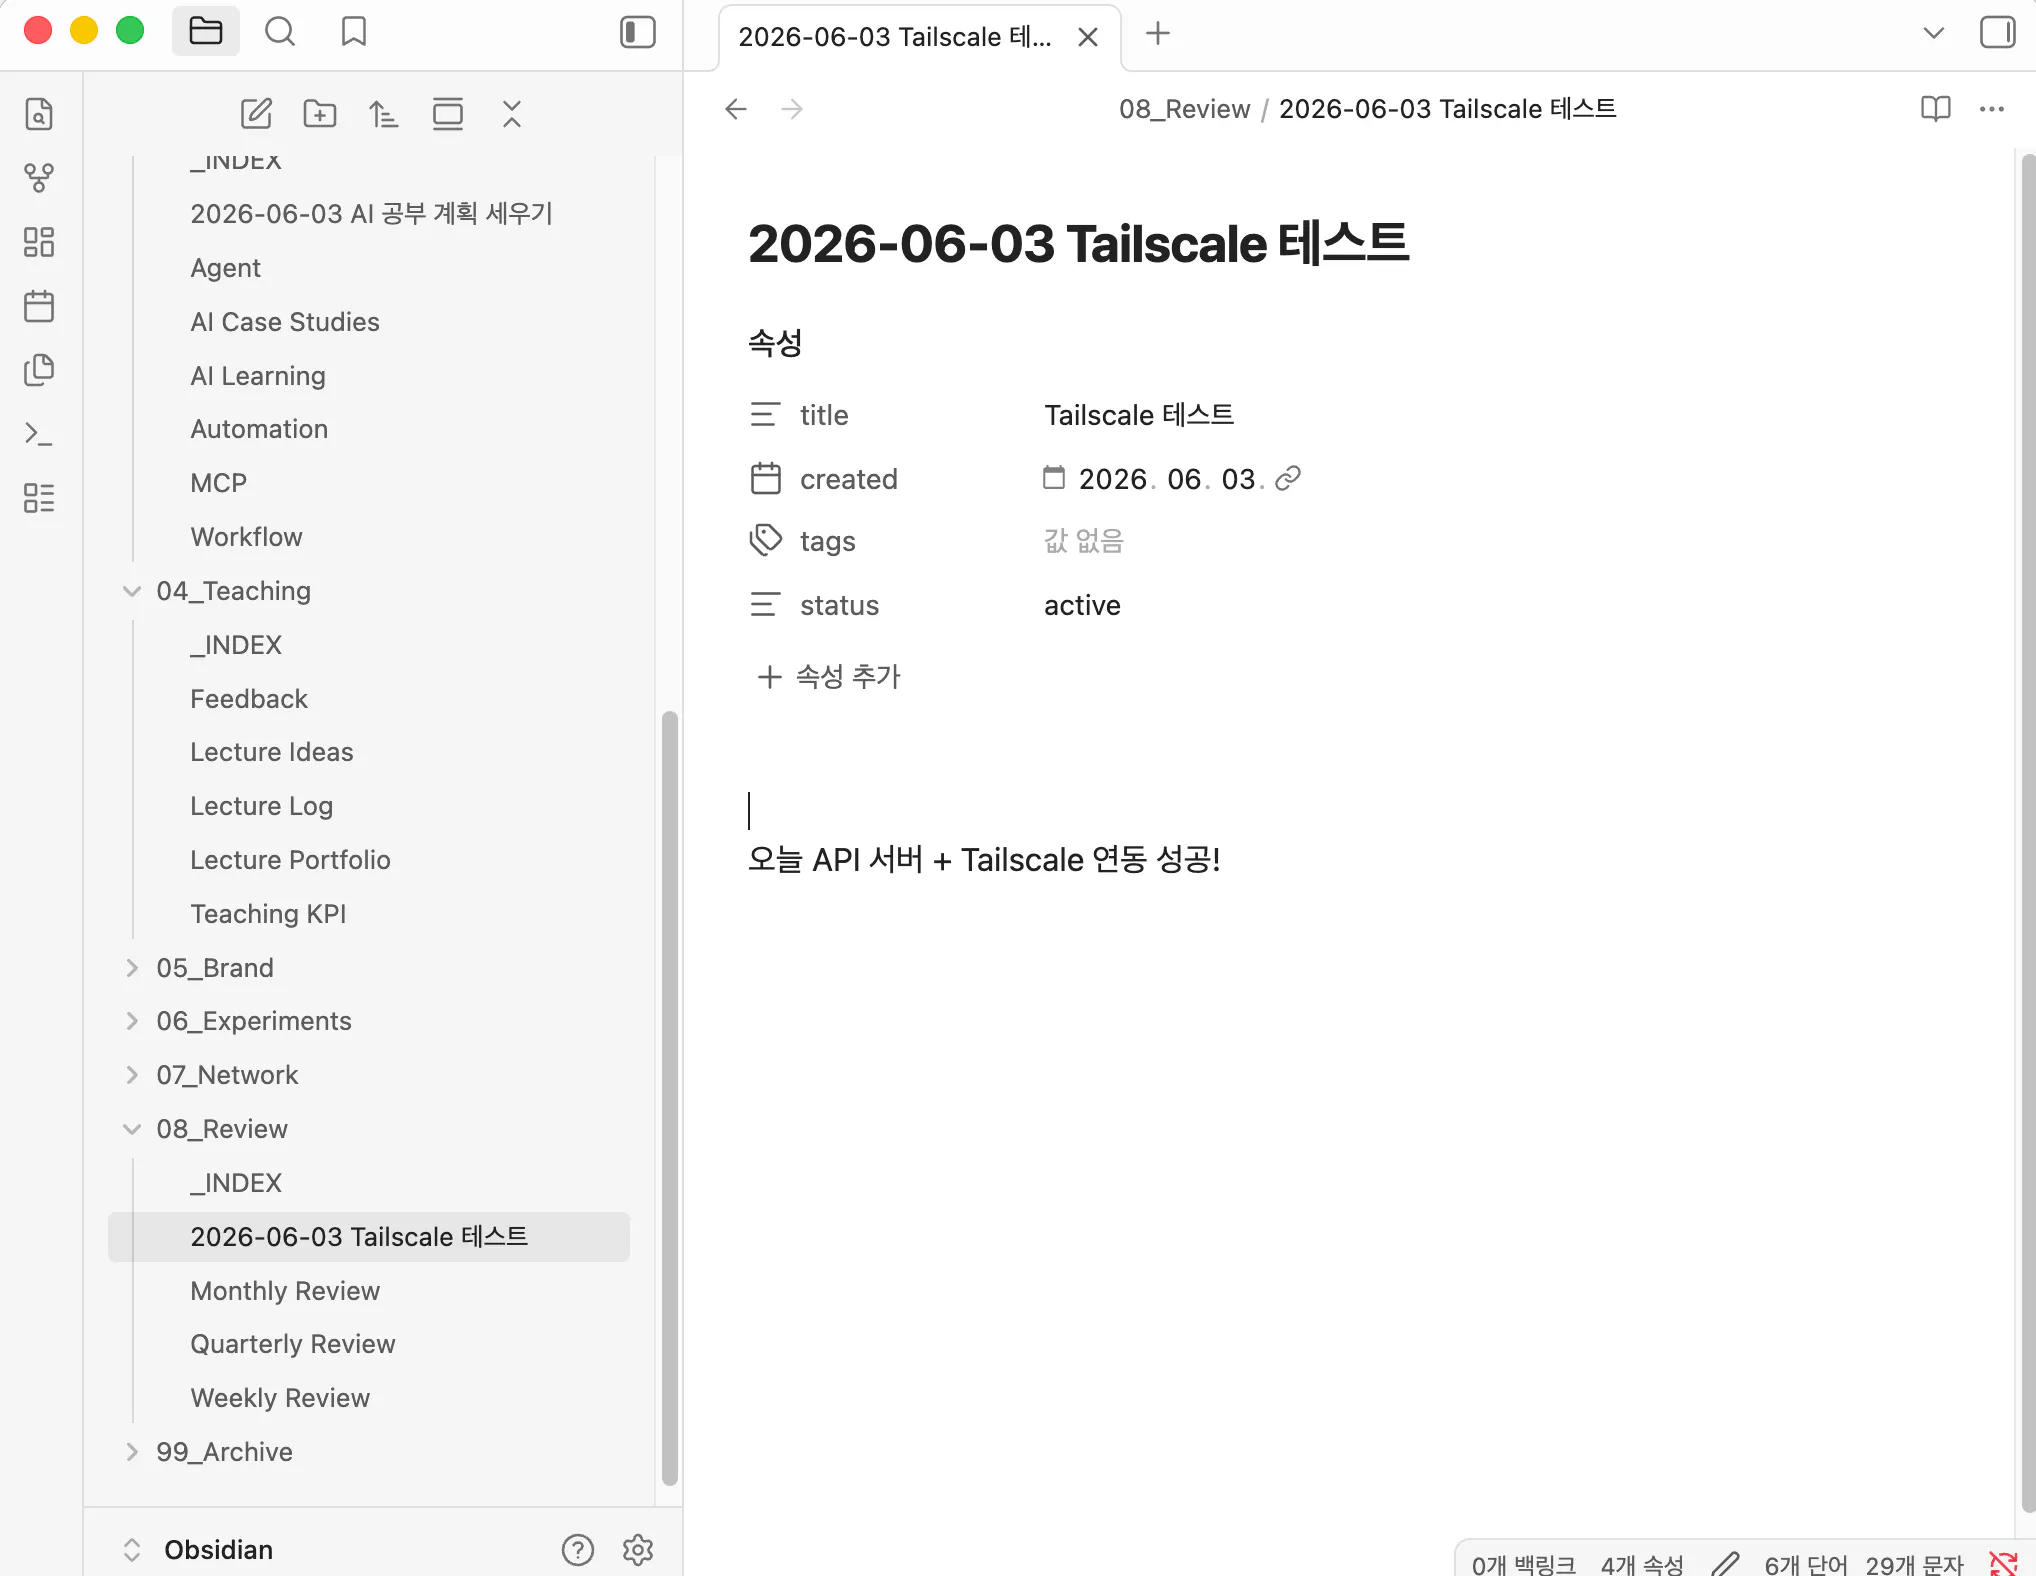
Task: Open 2026-06-03 AI 공부 계획 세우기 note
Action: 371,214
